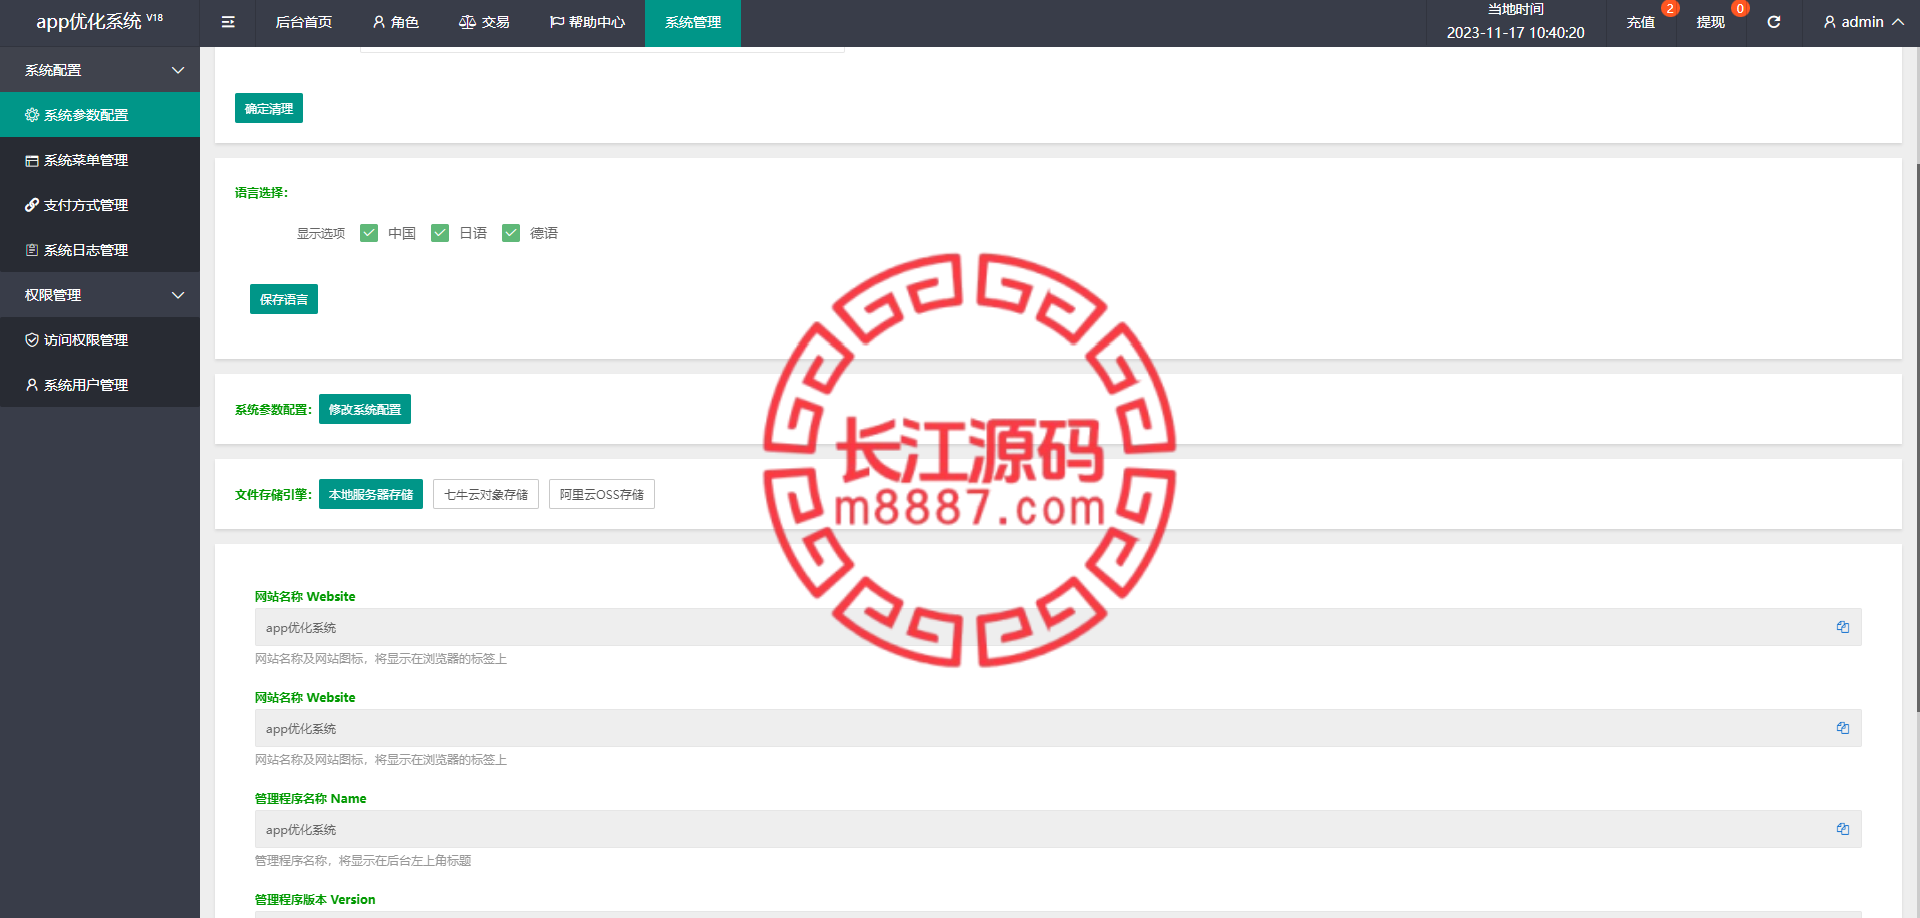Screen dimensions: 1920x918
Task: Select 本地服务器存储 storage engine
Action: (x=371, y=494)
